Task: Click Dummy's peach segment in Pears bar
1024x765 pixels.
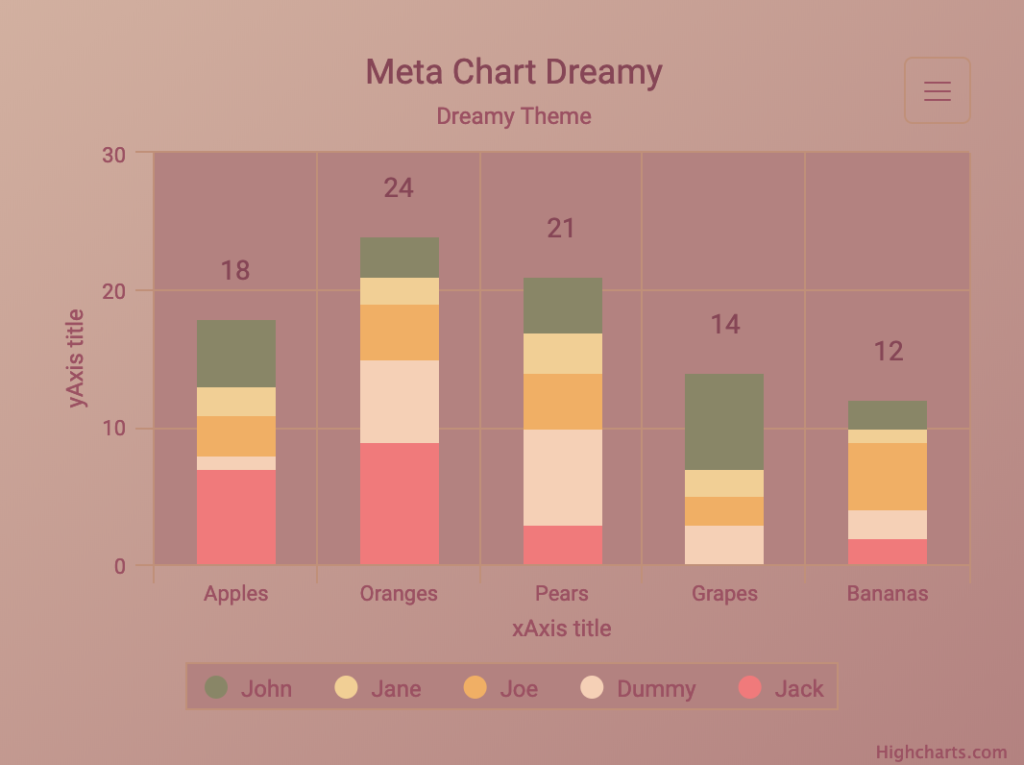Action: pyautogui.click(x=562, y=477)
